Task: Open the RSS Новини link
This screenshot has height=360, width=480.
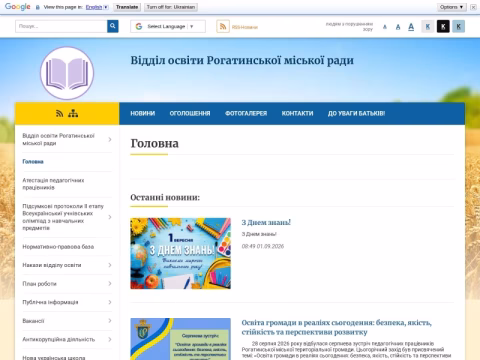Action: pyautogui.click(x=245, y=27)
